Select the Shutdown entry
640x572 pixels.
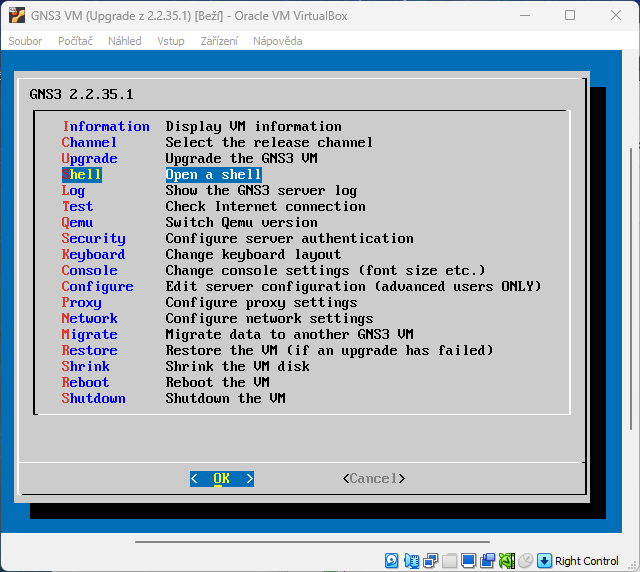click(x=93, y=398)
